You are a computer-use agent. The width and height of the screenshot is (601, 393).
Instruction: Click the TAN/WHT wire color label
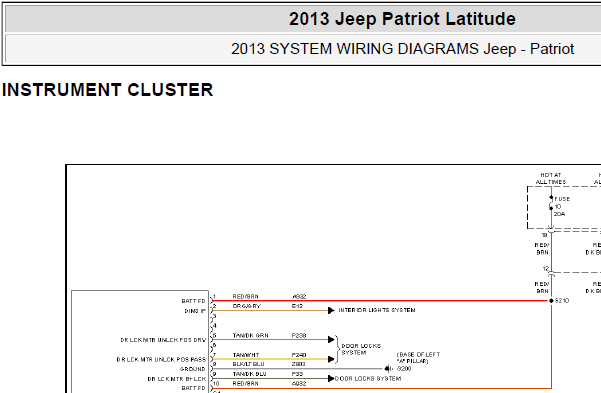pyautogui.click(x=246, y=355)
